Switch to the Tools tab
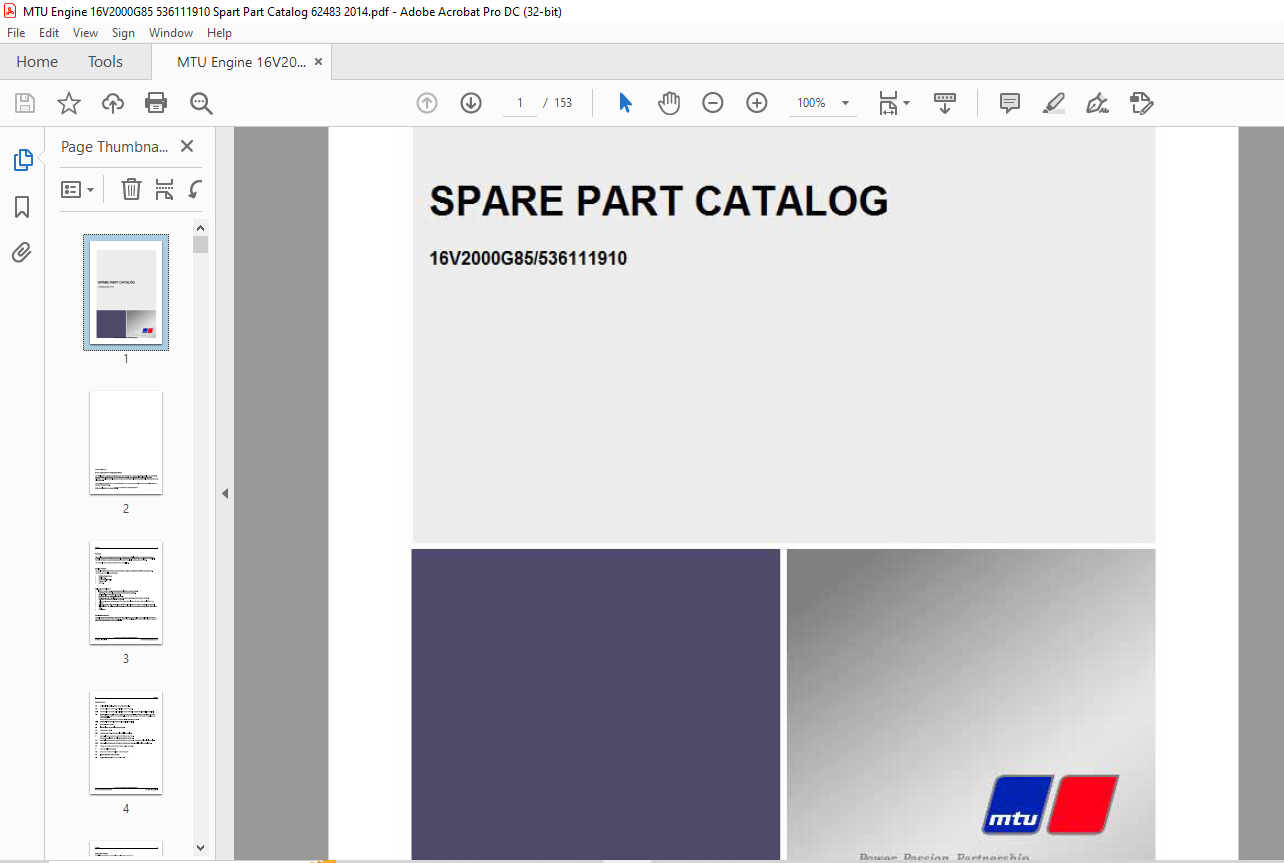The width and height of the screenshot is (1284, 863). 105,62
